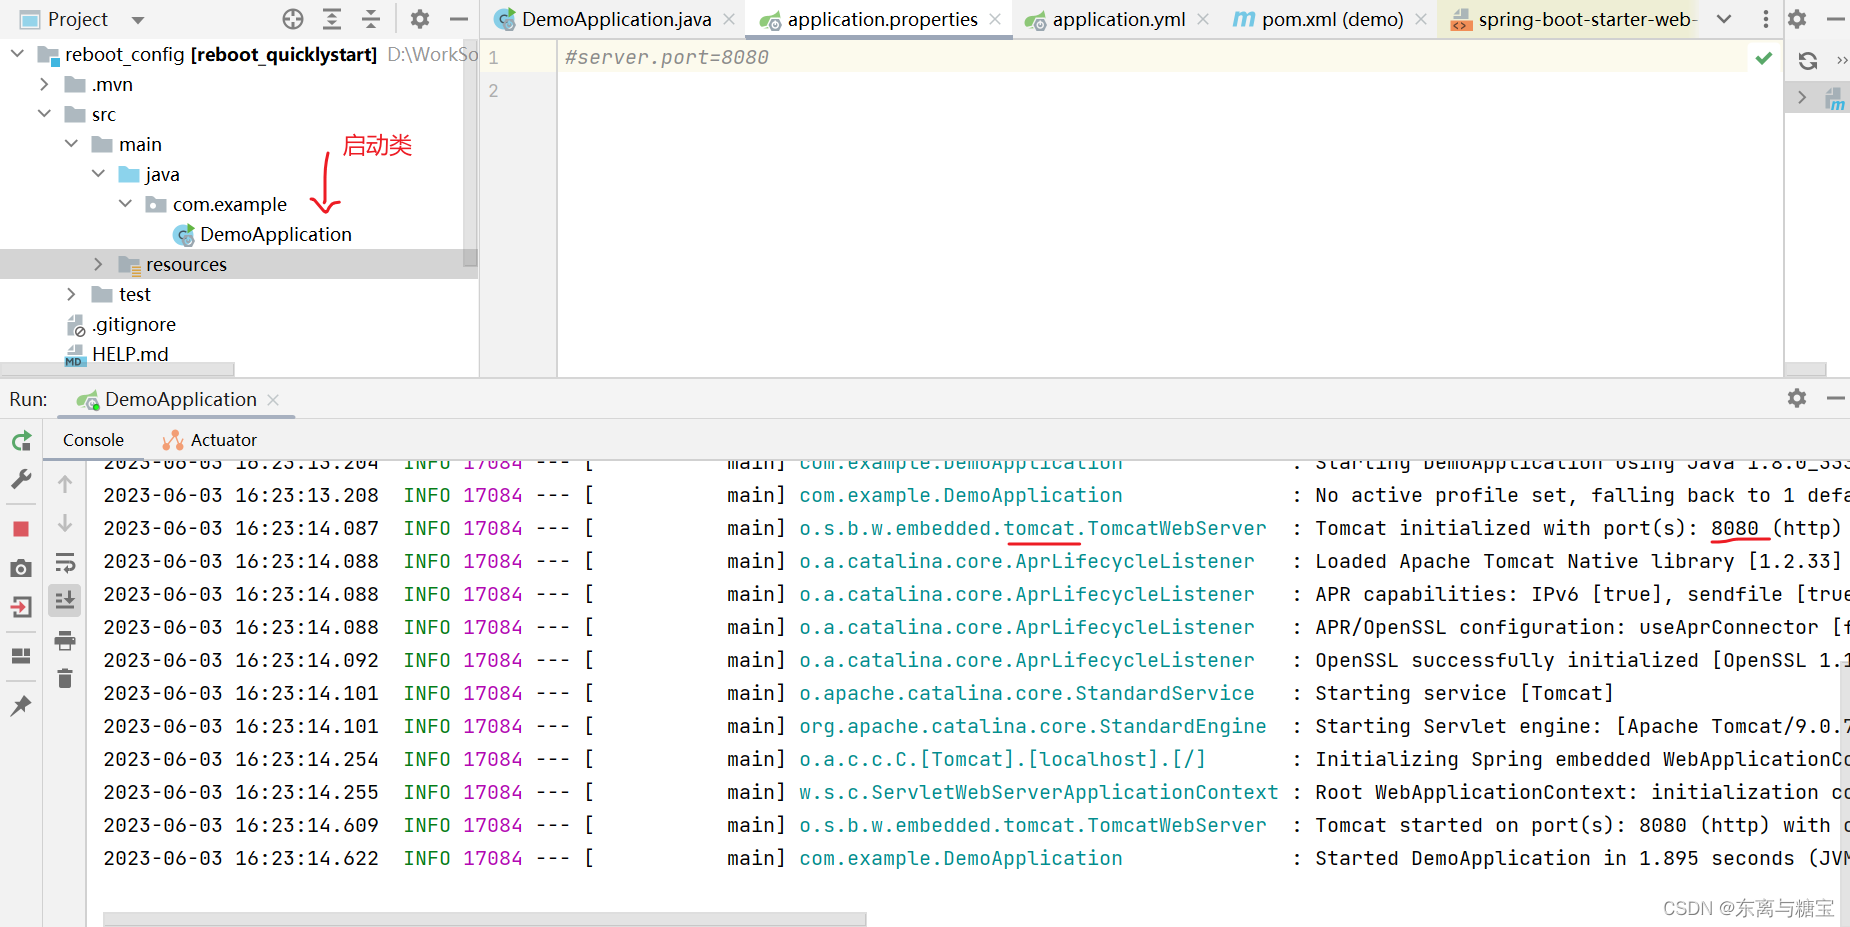Close the application.properties tab

pyautogui.click(x=995, y=19)
